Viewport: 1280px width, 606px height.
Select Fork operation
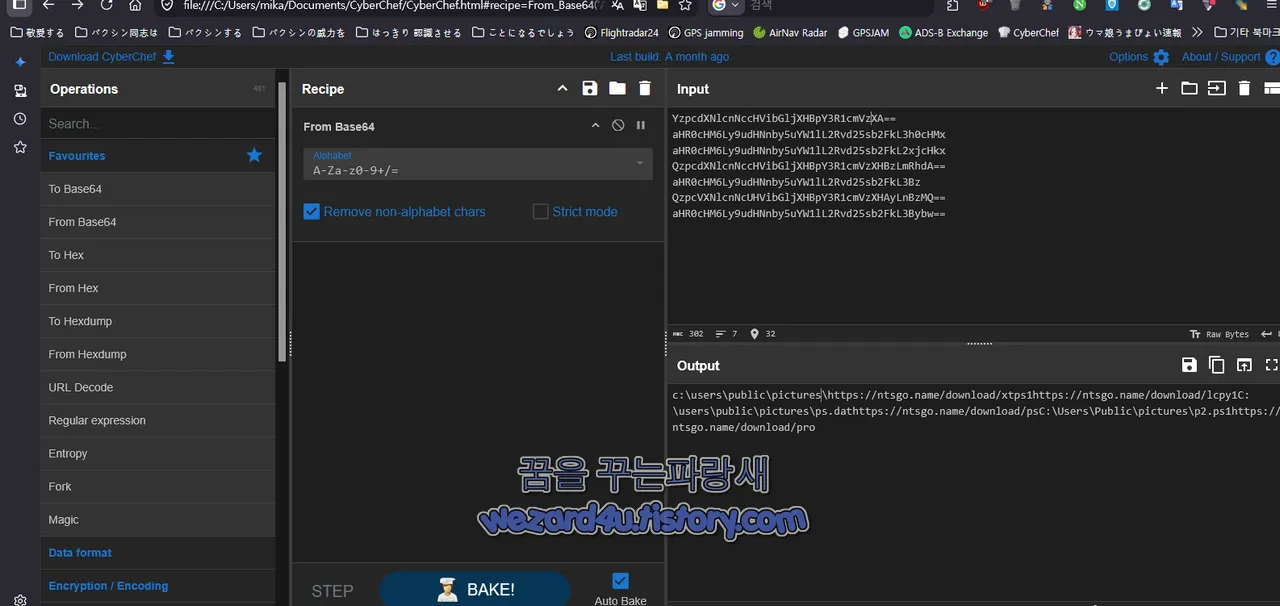(157, 486)
